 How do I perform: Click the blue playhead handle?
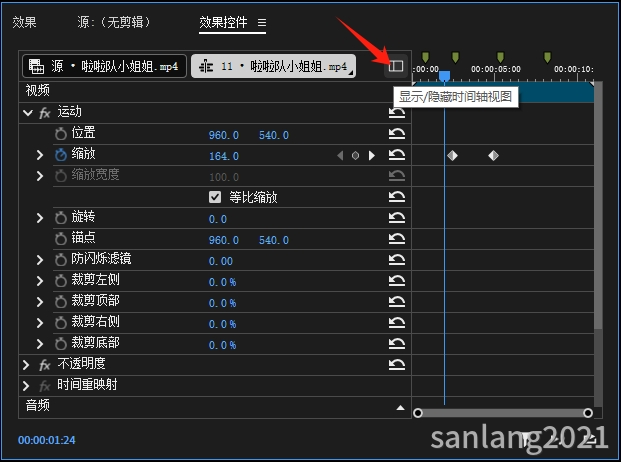pyautogui.click(x=444, y=76)
